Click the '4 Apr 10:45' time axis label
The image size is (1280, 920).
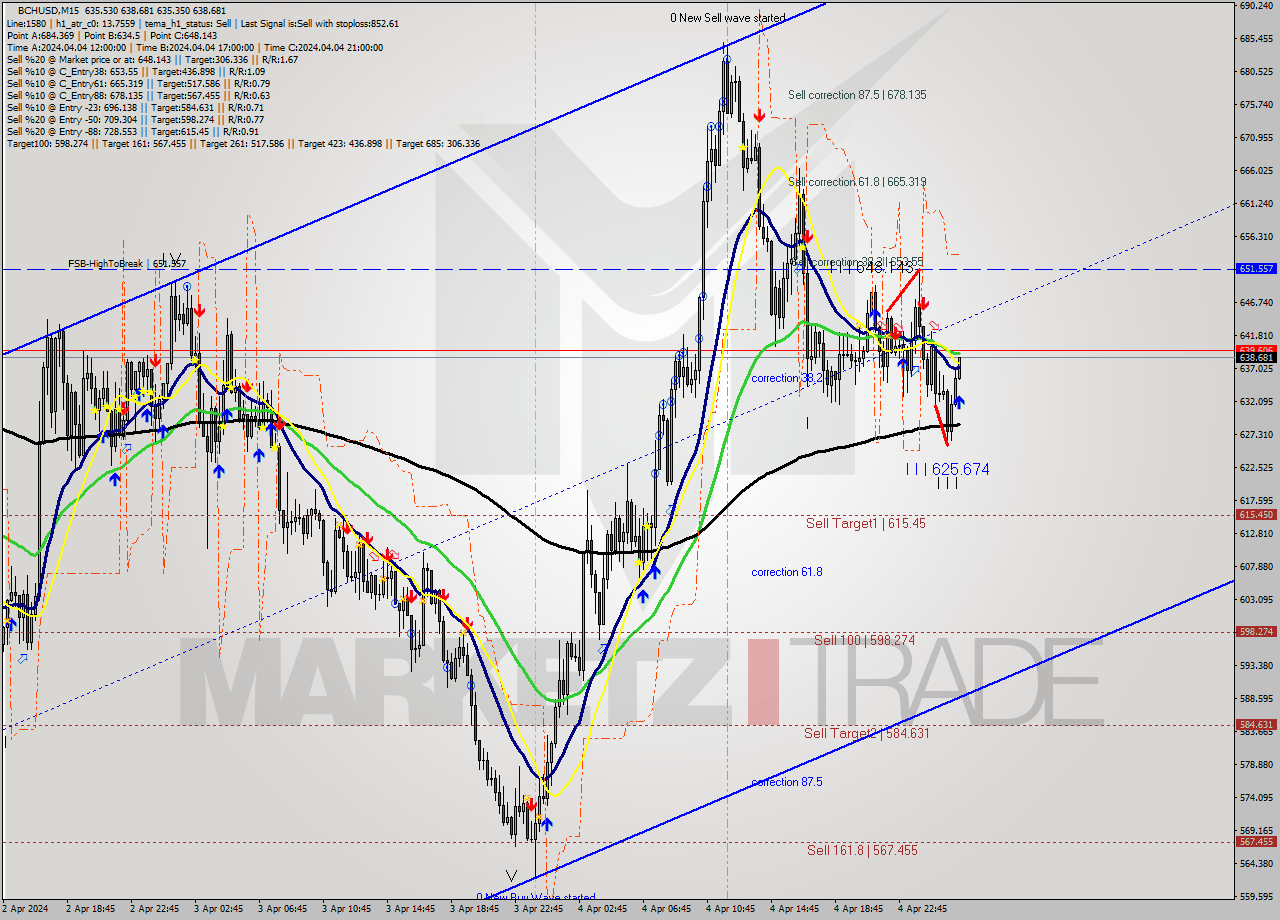[x=731, y=910]
